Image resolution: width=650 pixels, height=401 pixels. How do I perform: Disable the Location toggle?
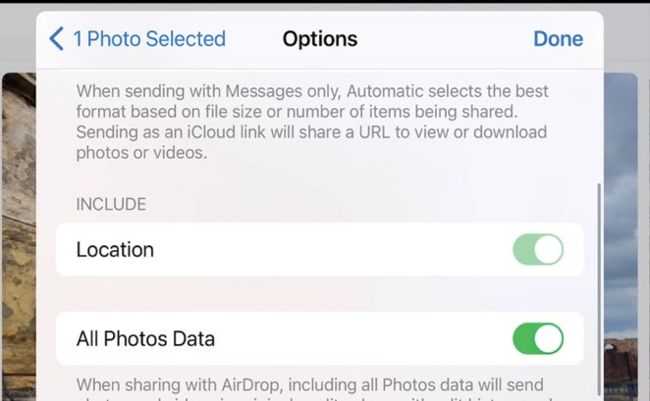[538, 250]
